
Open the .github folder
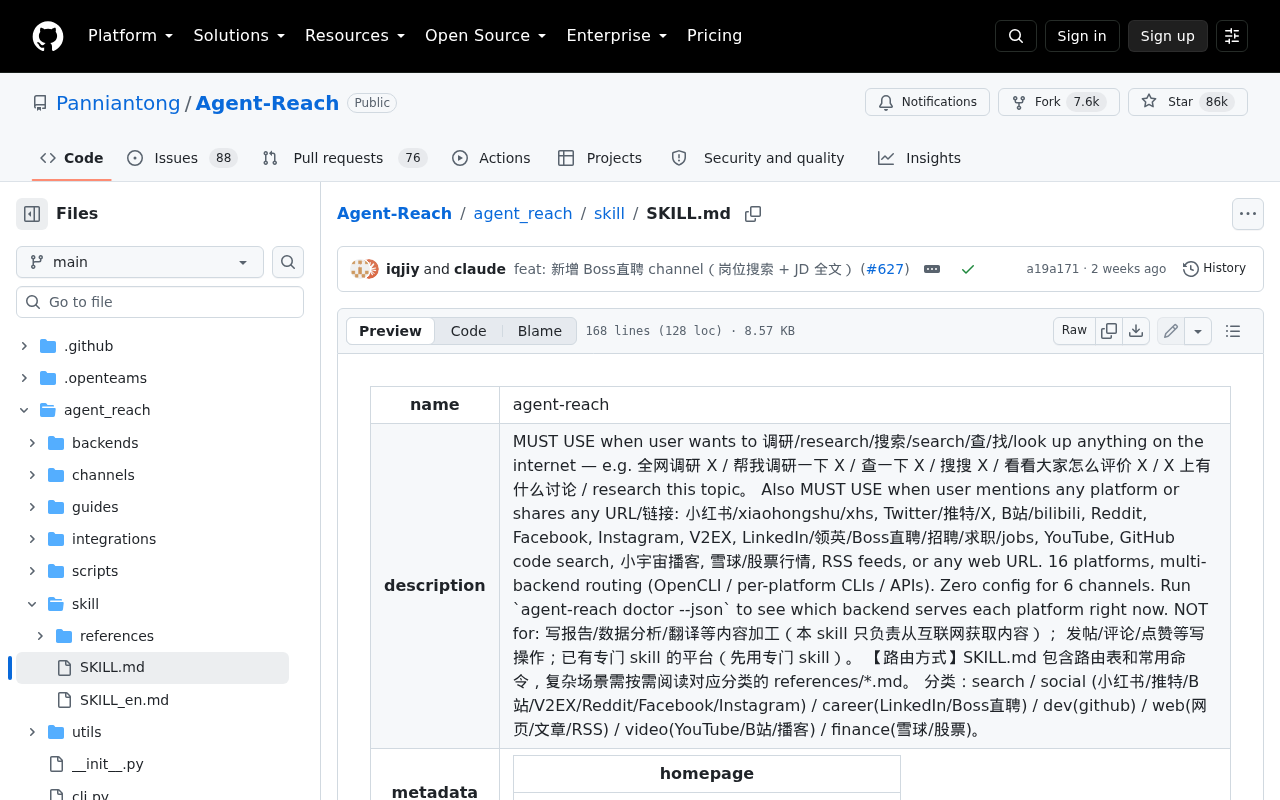[x=88, y=346]
